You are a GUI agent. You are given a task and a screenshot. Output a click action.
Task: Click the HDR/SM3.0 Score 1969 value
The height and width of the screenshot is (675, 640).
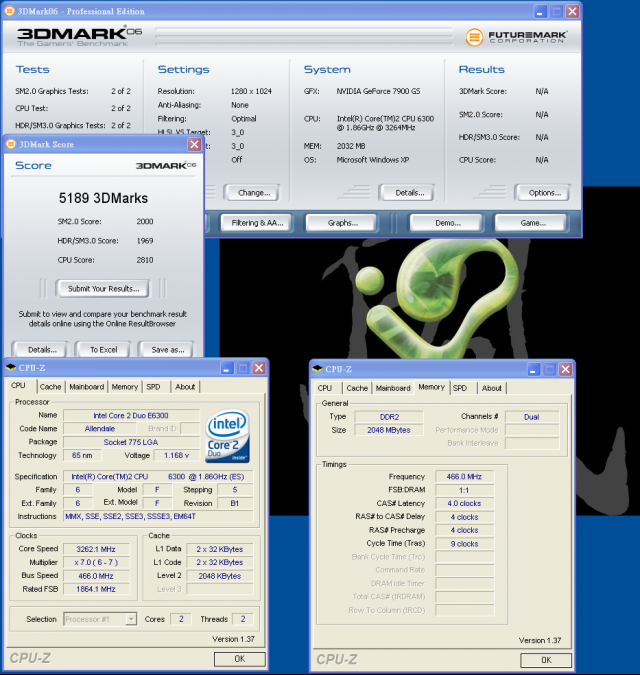coord(145,241)
